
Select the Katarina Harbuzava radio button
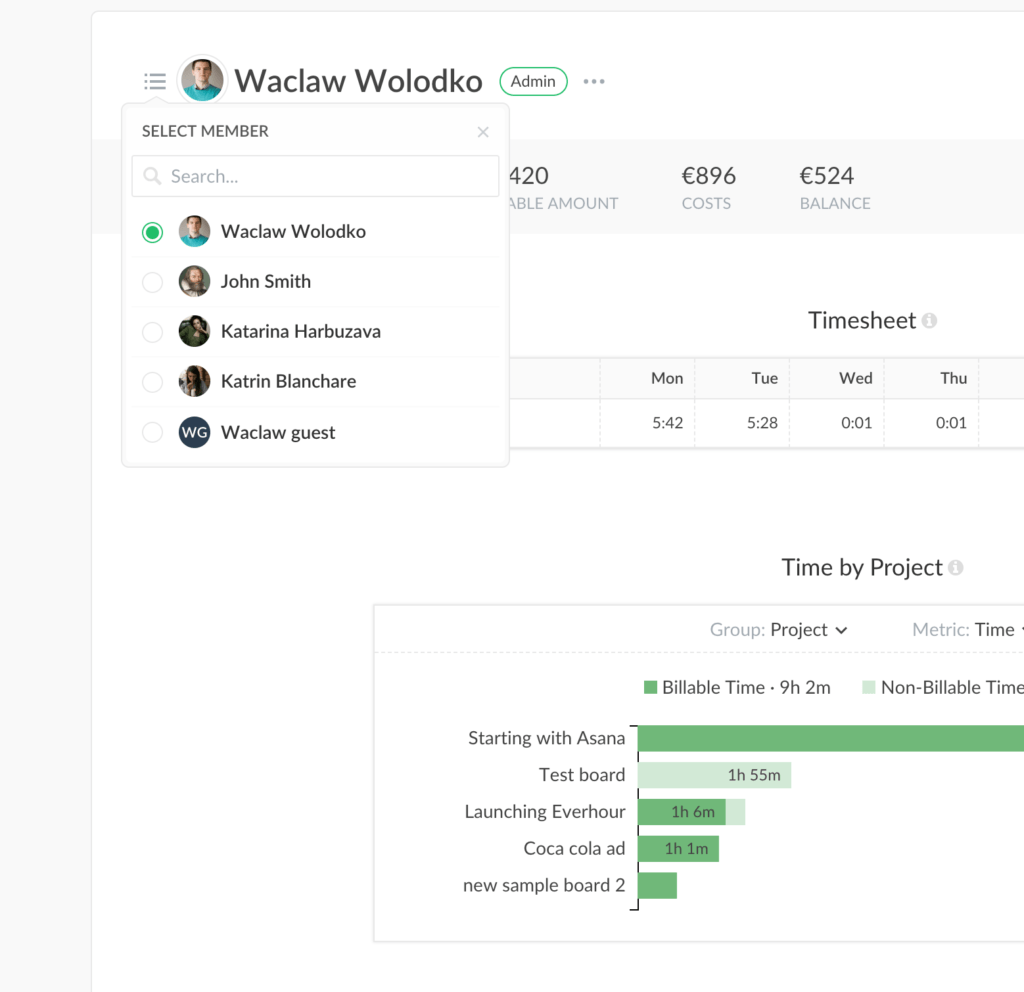coord(152,331)
